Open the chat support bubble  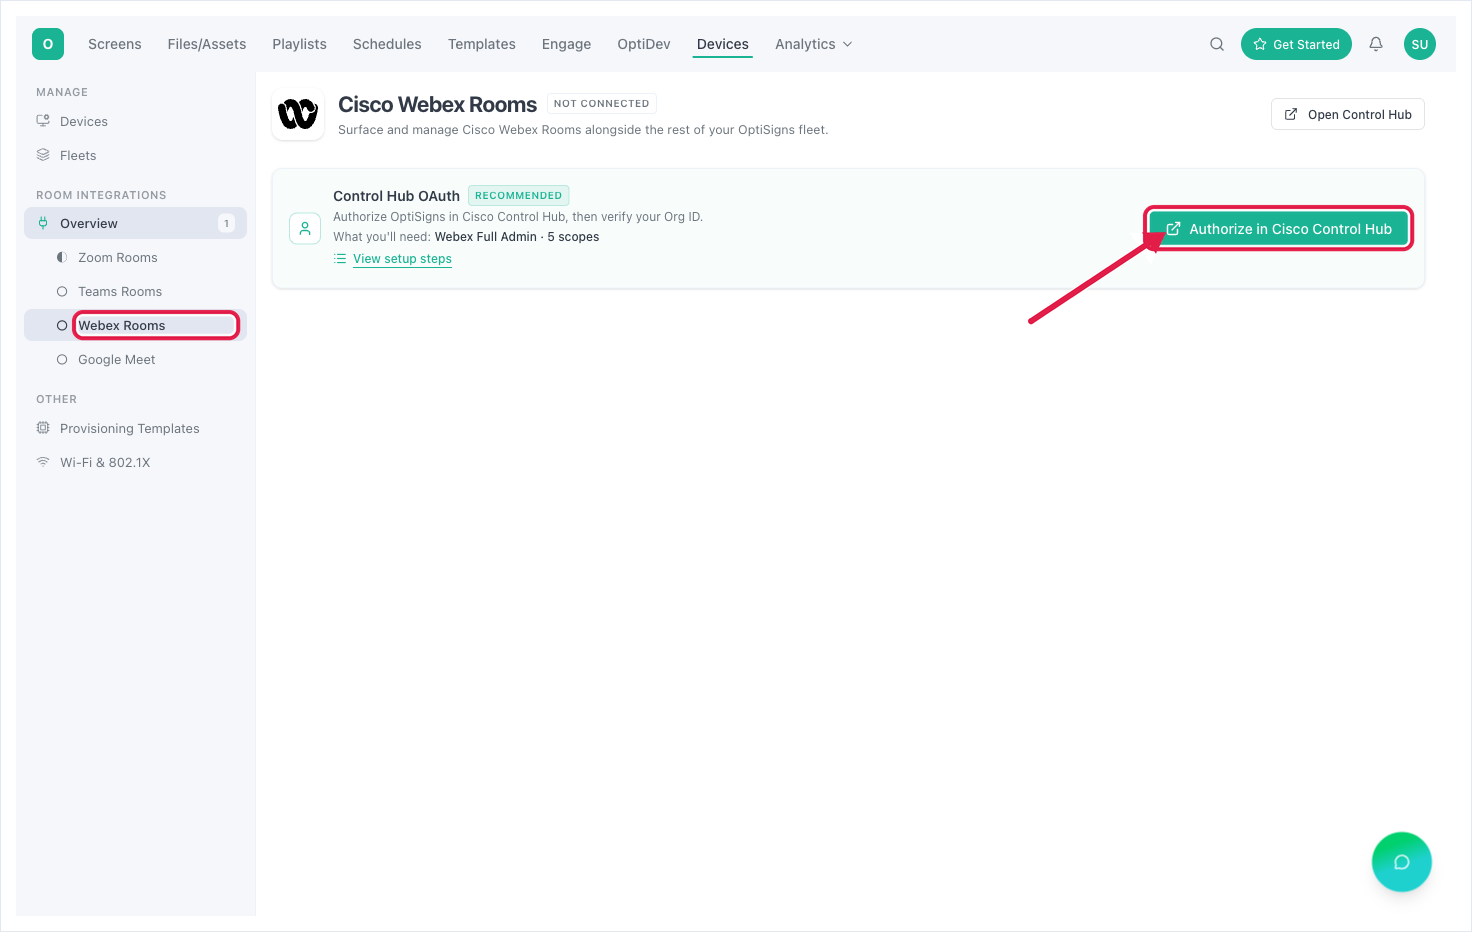(1402, 862)
